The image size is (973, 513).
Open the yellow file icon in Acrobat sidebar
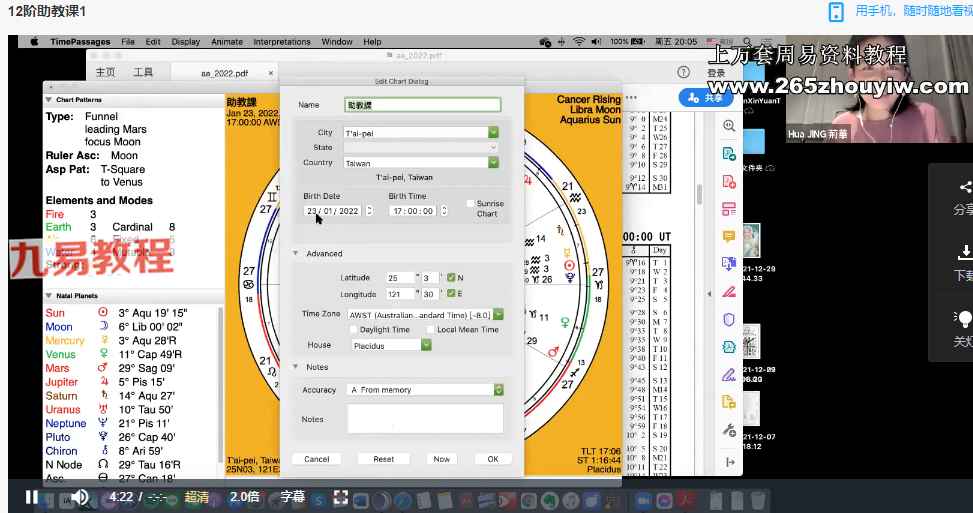pyautogui.click(x=729, y=402)
